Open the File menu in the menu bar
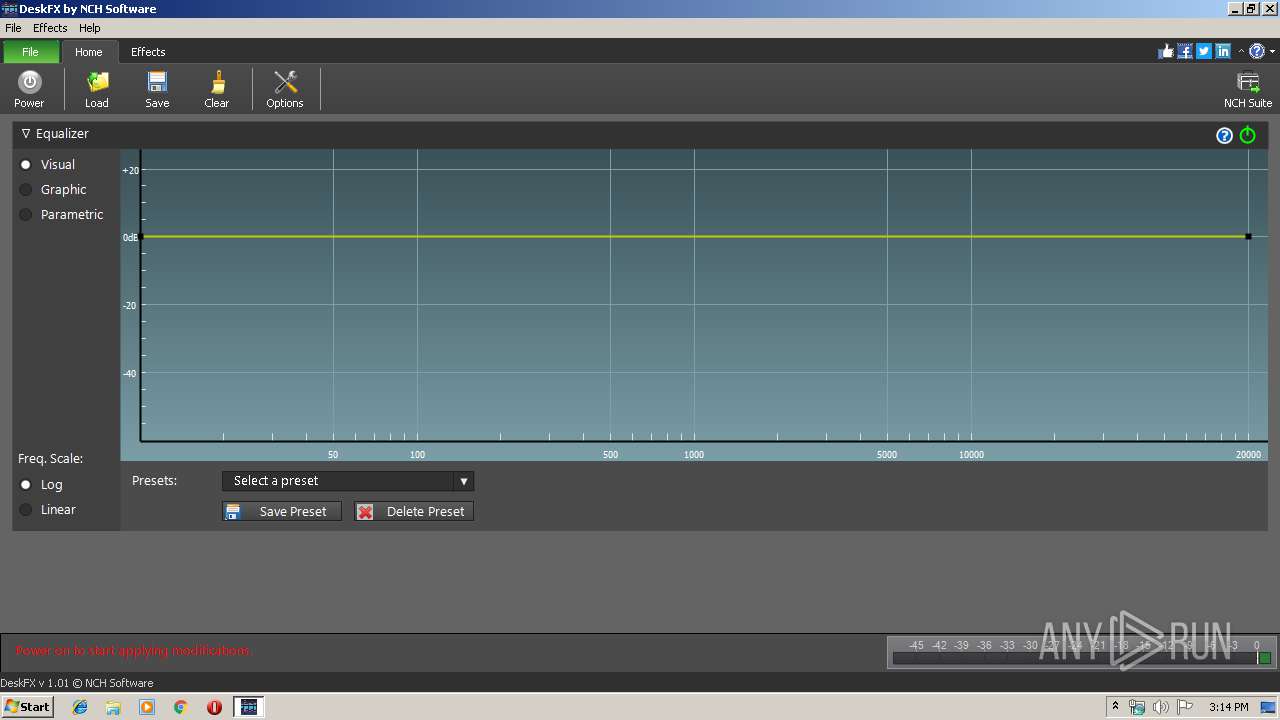Screen dimensions: 1280x720 13,28
